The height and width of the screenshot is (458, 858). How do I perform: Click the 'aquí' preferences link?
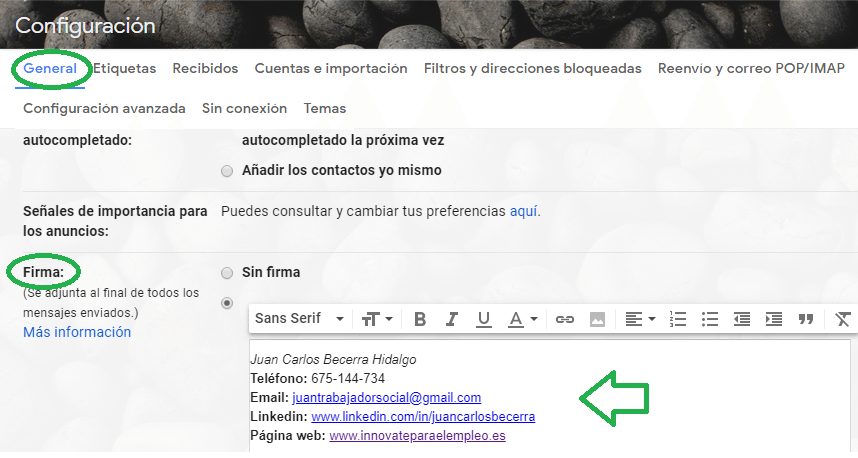tap(524, 212)
